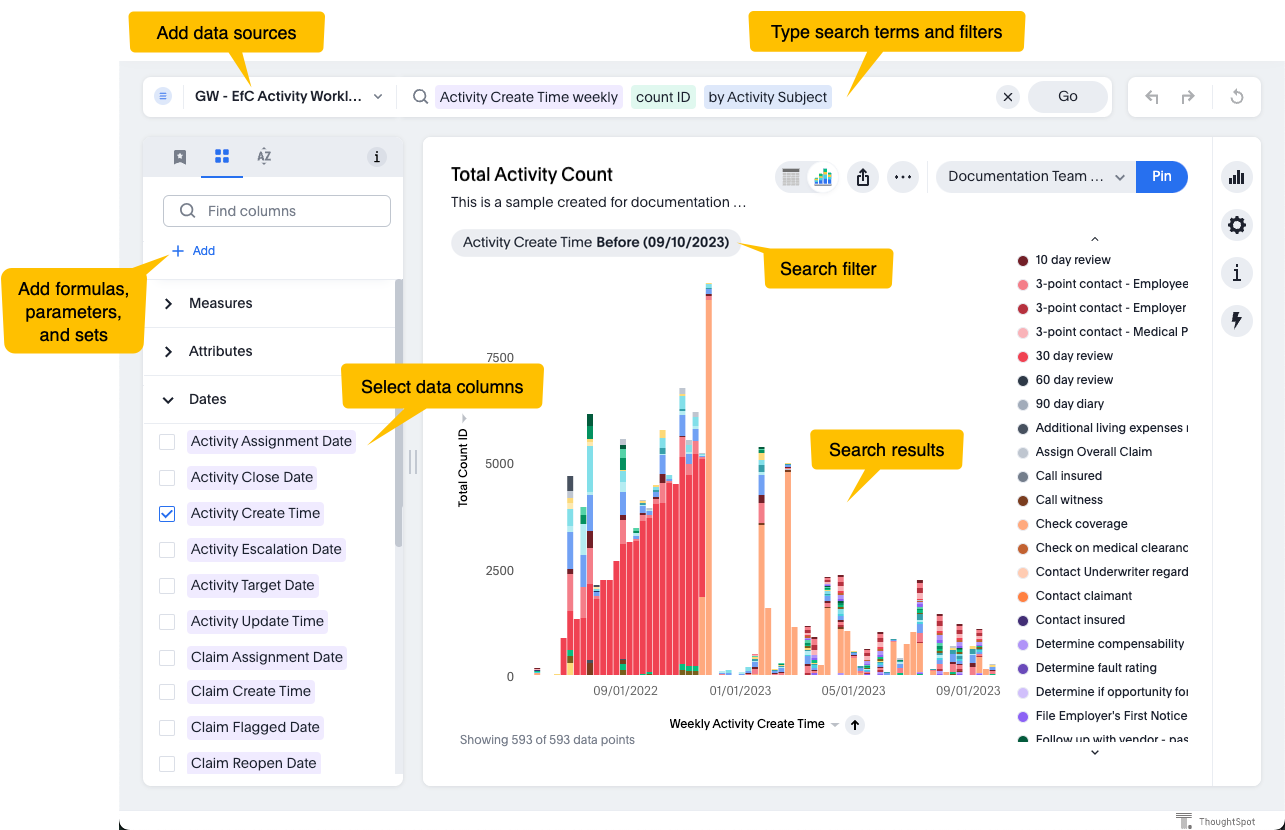The image size is (1285, 830).
Task: Enable the Activity Close Date checkbox
Action: click(x=166, y=477)
